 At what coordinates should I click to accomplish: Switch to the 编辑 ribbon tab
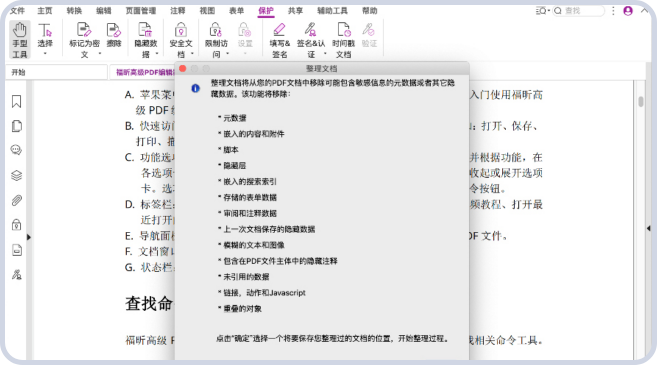(x=103, y=11)
